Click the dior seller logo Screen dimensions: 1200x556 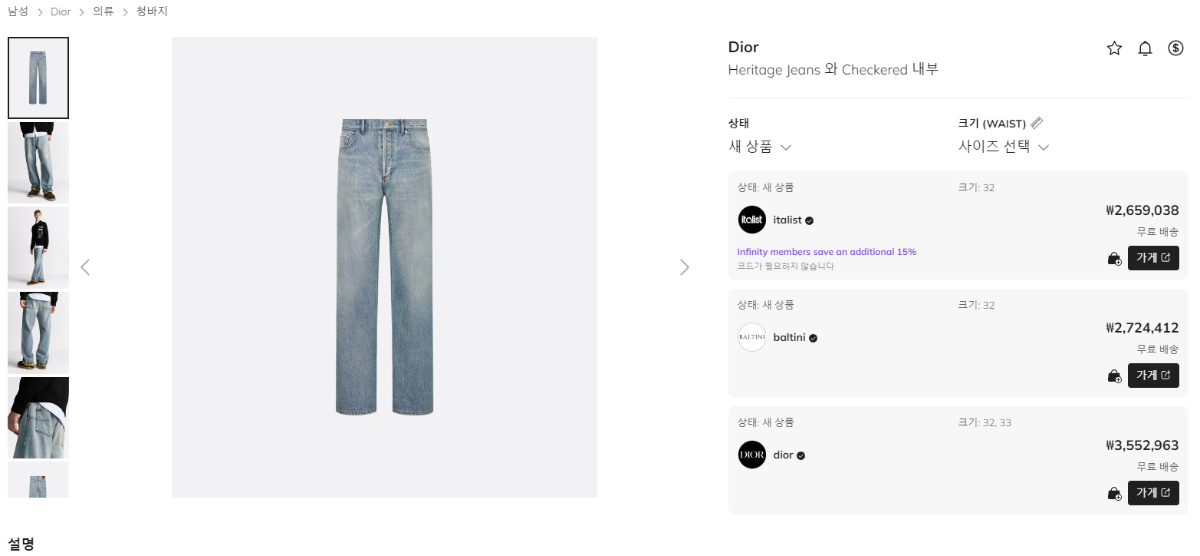click(752, 455)
